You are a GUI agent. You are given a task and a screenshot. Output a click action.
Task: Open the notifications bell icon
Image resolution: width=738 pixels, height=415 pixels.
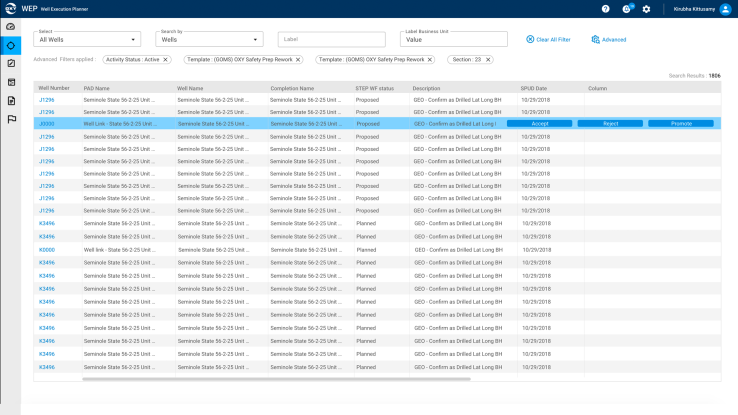[626, 9]
